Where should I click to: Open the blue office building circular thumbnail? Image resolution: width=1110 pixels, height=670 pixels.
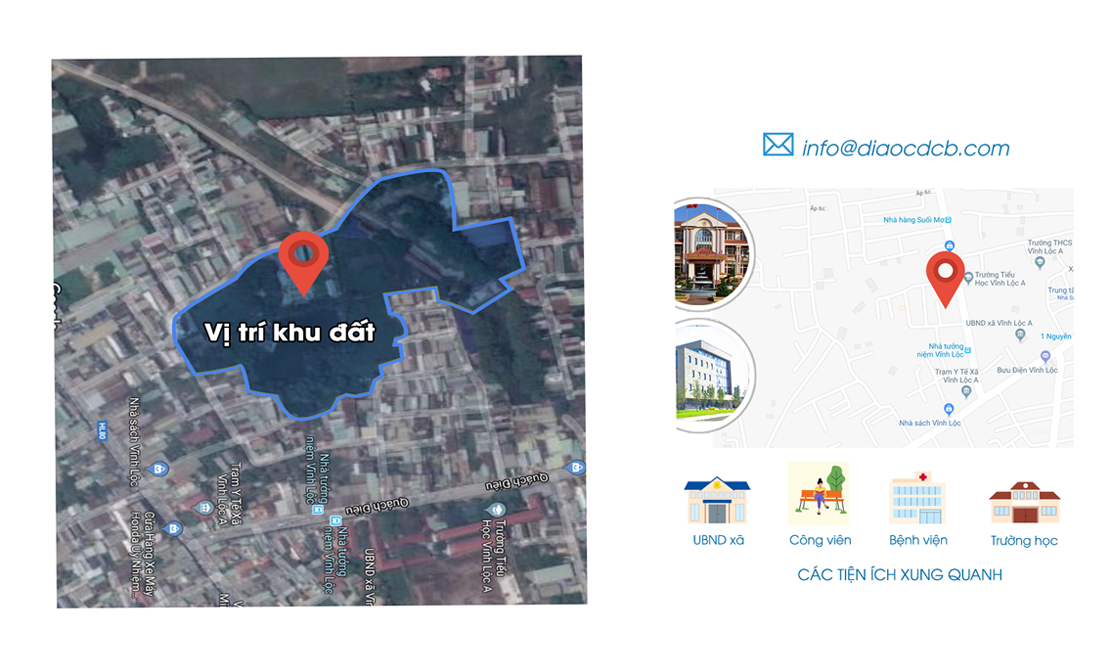pos(712,375)
